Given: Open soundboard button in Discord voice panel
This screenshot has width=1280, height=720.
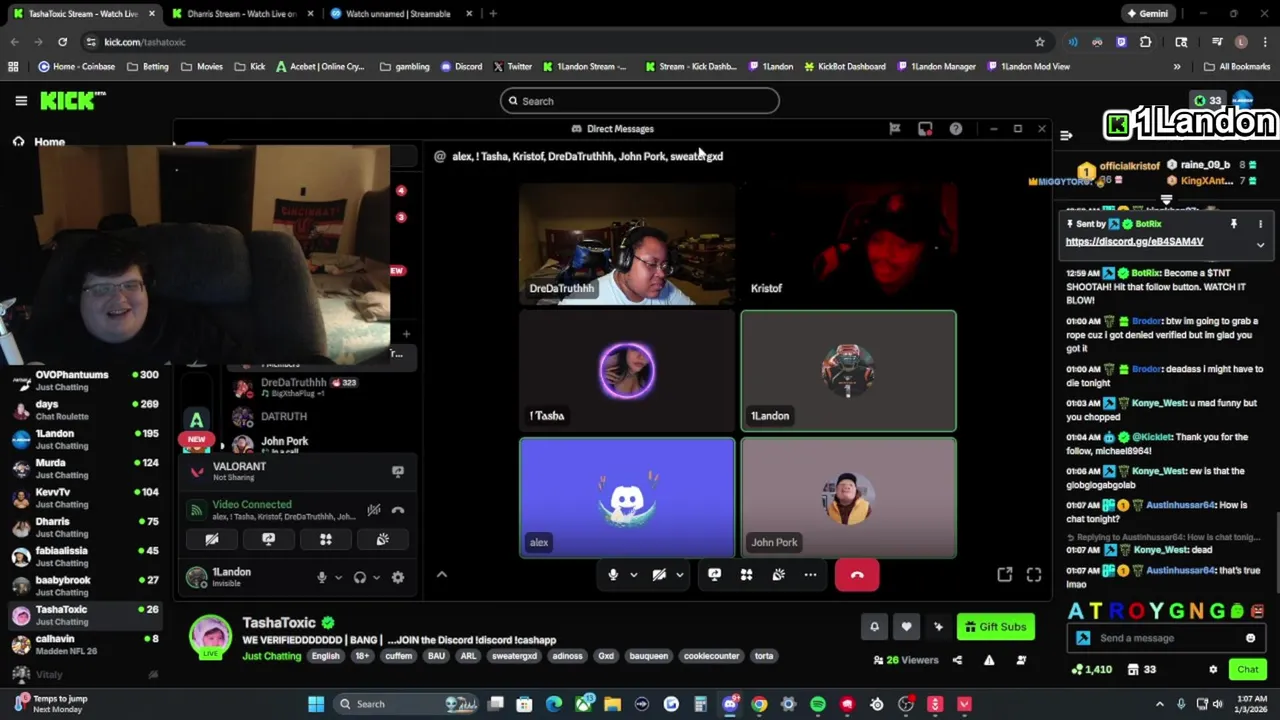Looking at the screenshot, I should pos(382,539).
